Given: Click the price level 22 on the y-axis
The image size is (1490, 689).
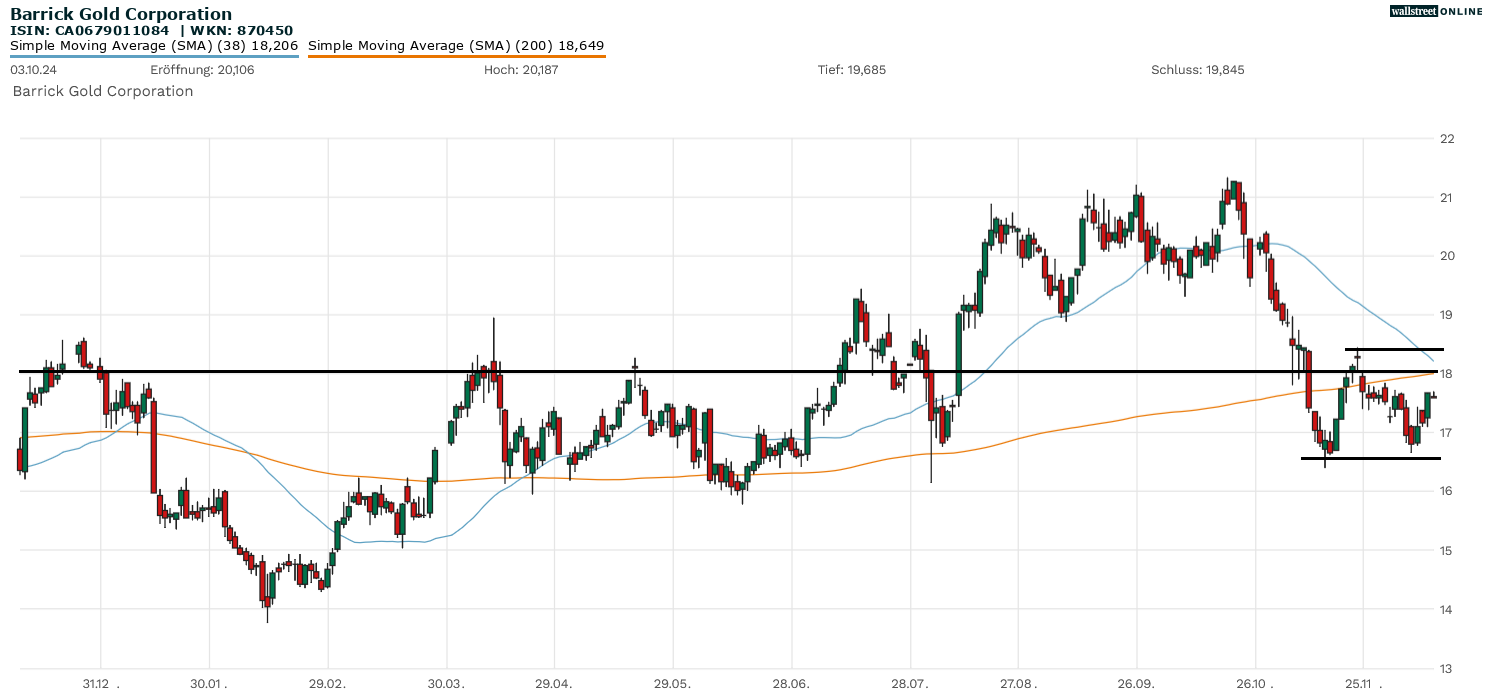Looking at the screenshot, I should [x=1447, y=139].
